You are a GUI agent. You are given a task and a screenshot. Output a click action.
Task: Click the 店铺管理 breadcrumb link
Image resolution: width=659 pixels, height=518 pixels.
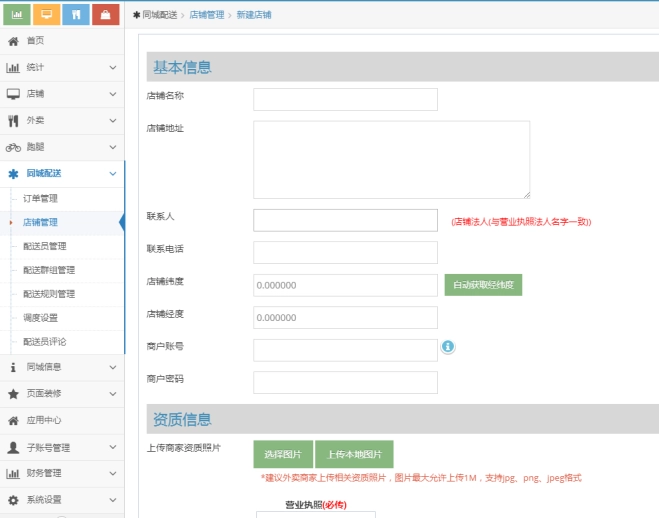pos(207,15)
